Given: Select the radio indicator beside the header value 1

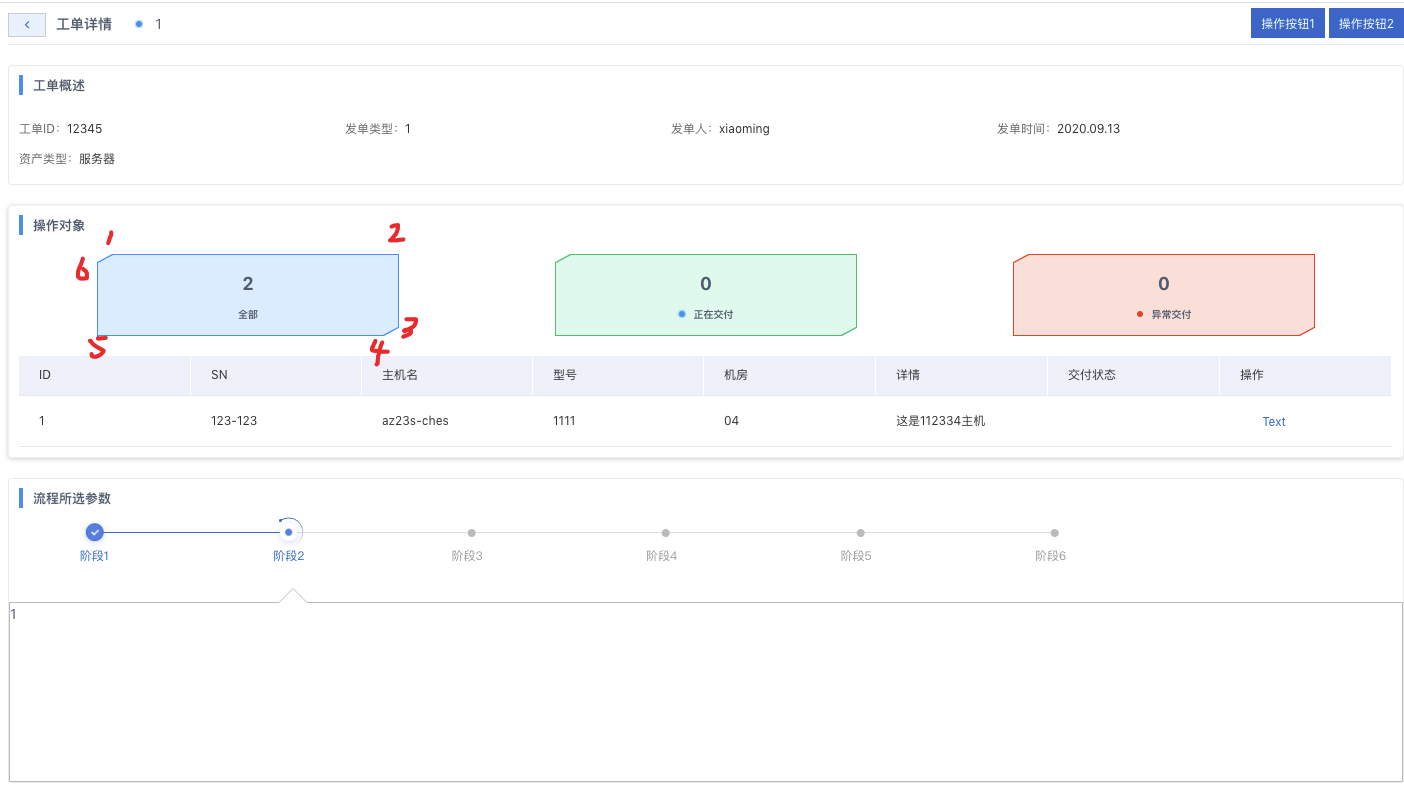Looking at the screenshot, I should point(138,23).
